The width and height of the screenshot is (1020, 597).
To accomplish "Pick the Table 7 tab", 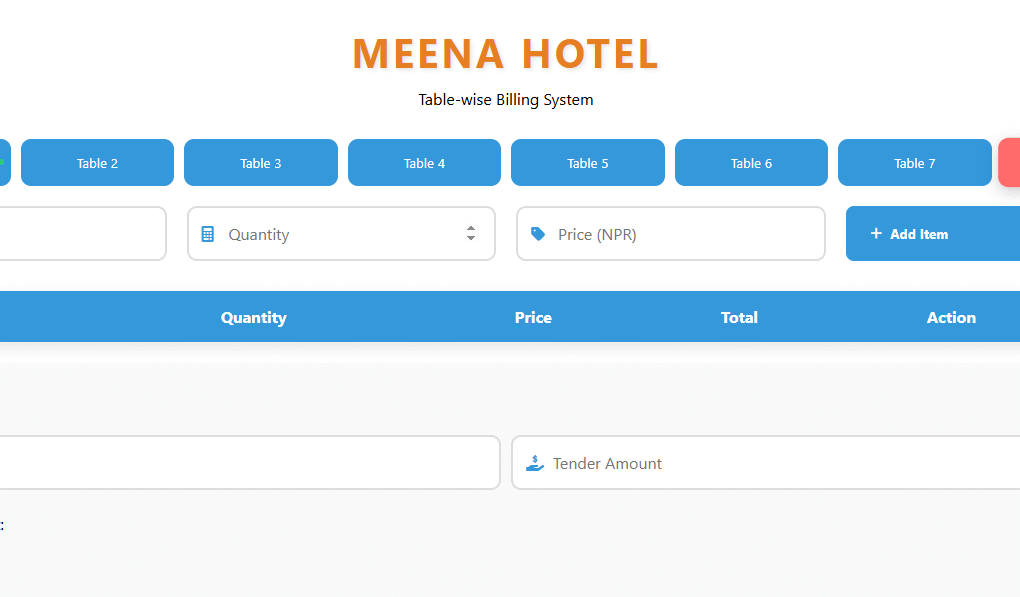I will coord(914,163).
